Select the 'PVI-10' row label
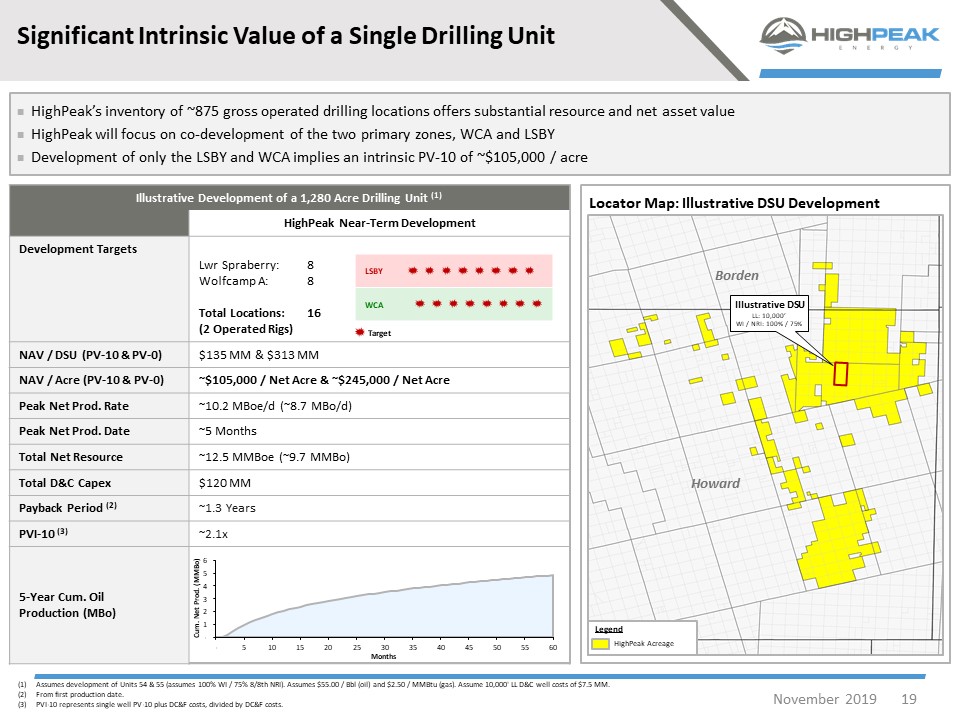 tap(43, 533)
